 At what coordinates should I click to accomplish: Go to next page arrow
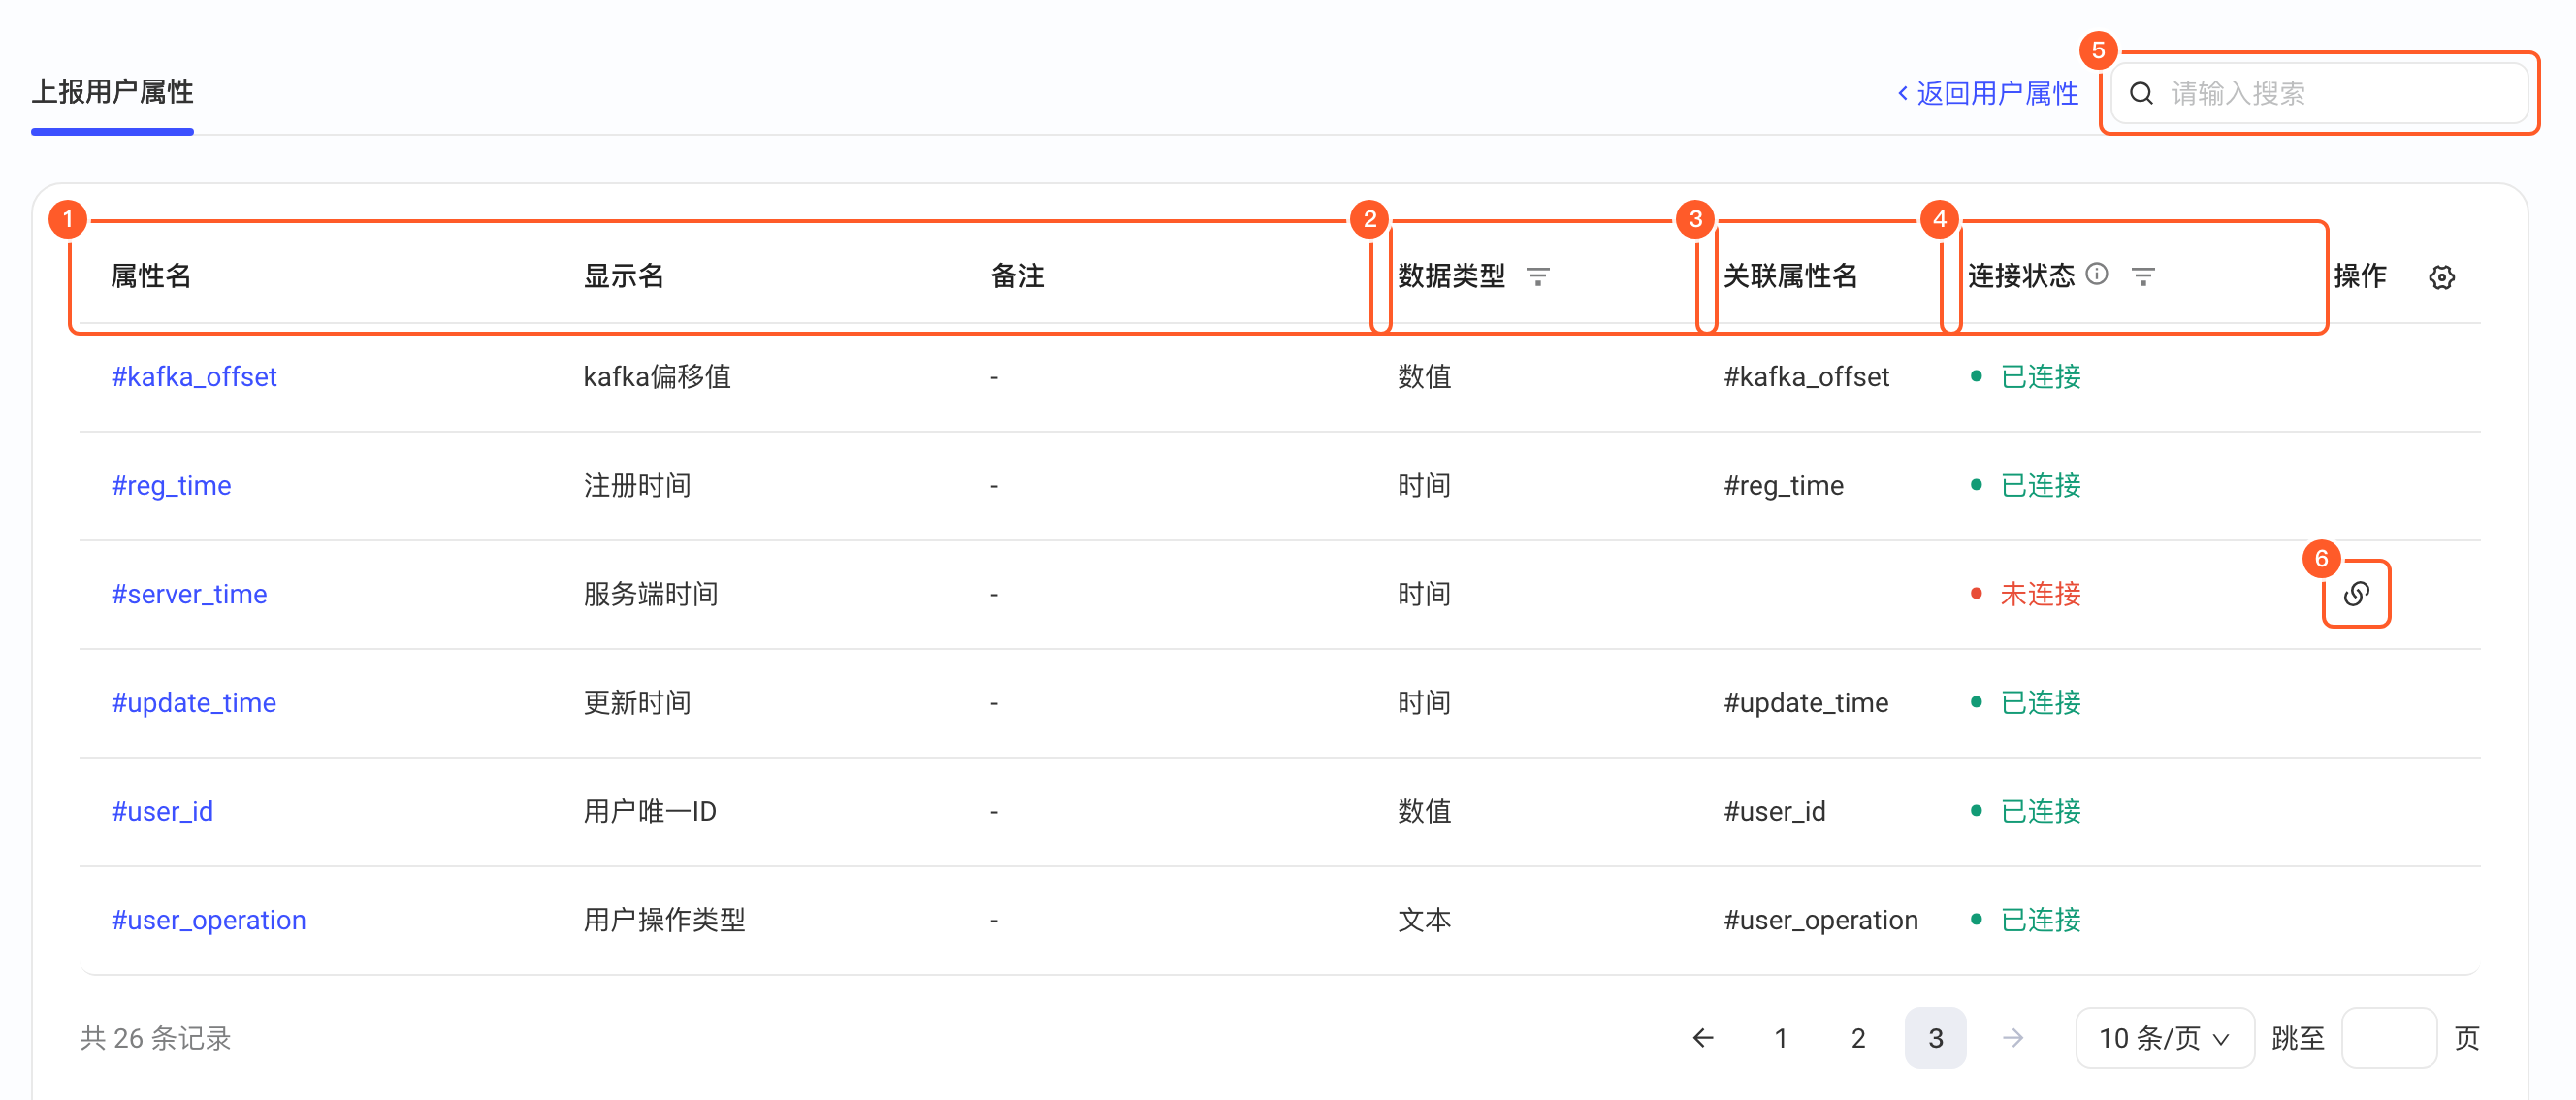click(x=2013, y=1038)
